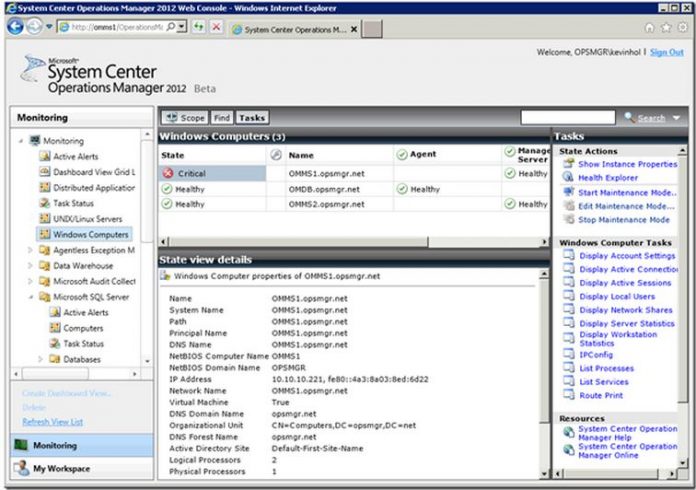Click the Active Alerts icon under Monitoring
Viewport: 696px width, 490px height.
tap(44, 156)
